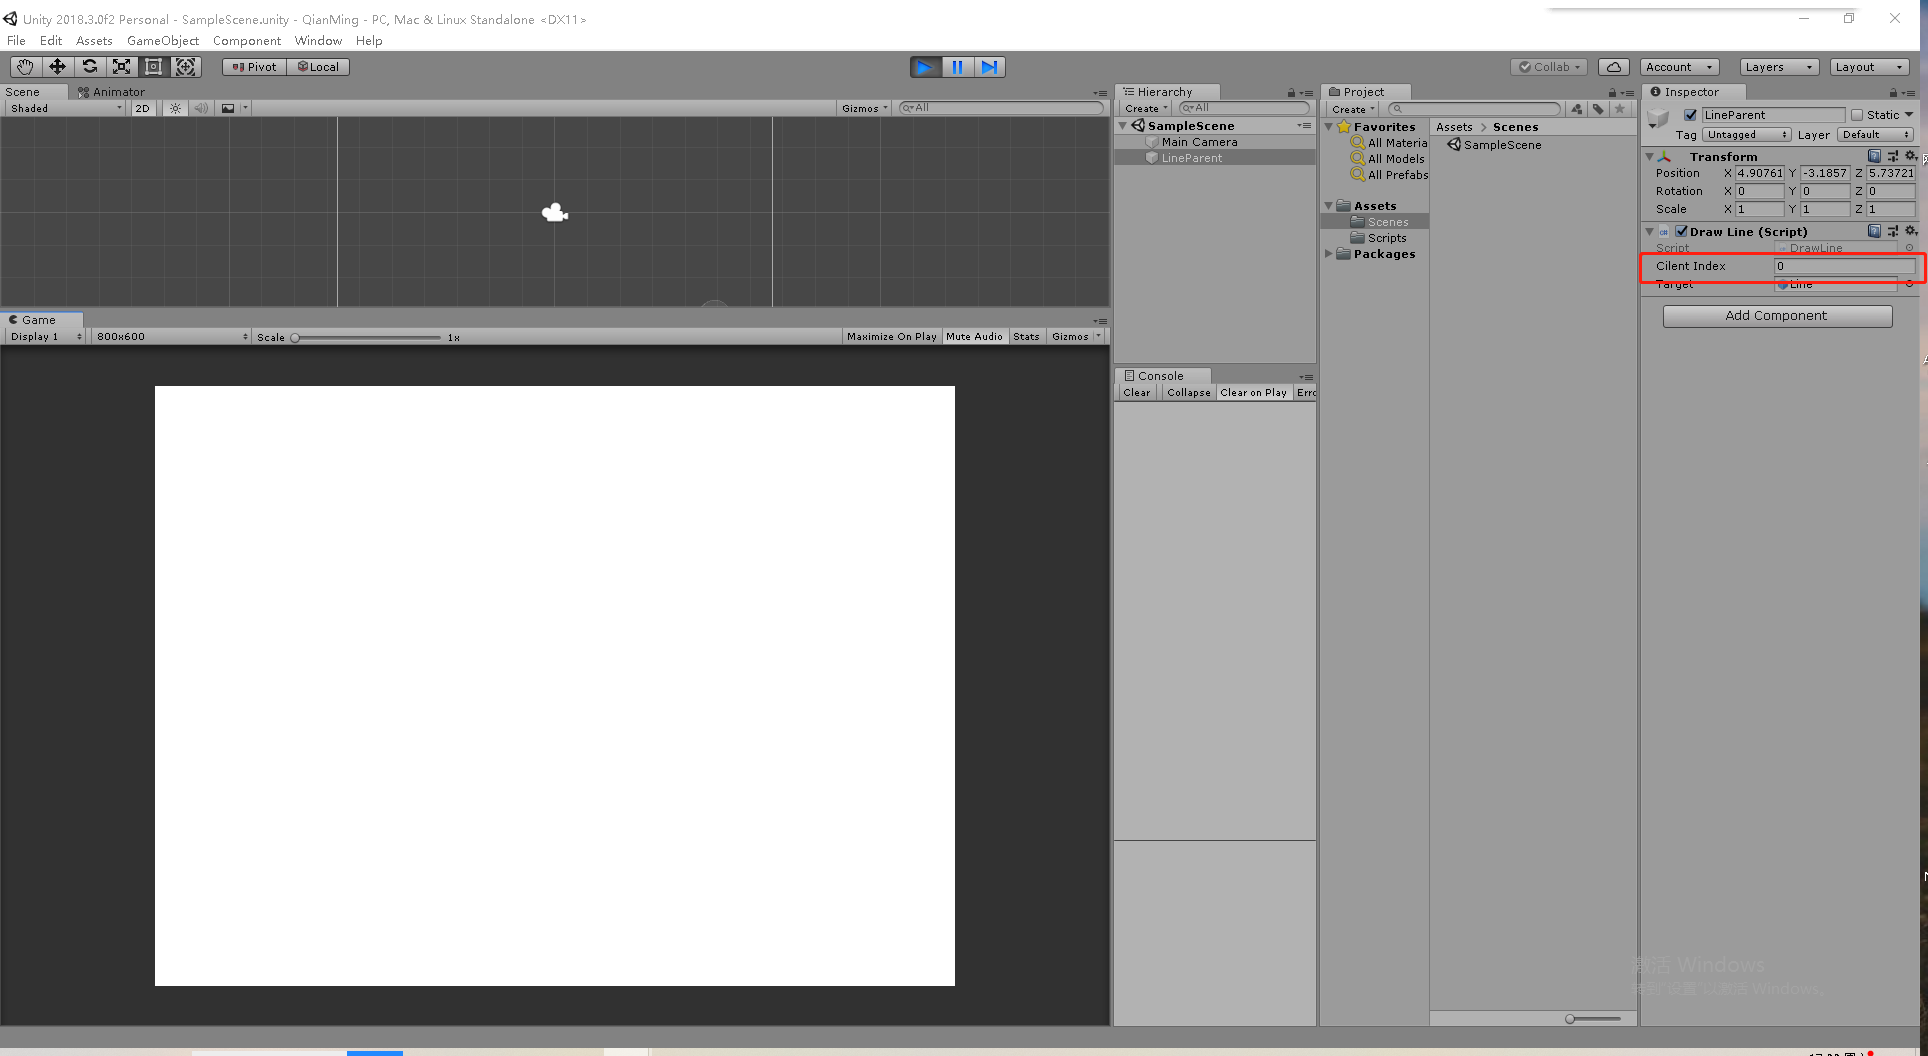Collapse the SampleScene hierarchy arrow
This screenshot has height=1056, width=1928.
(1123, 126)
